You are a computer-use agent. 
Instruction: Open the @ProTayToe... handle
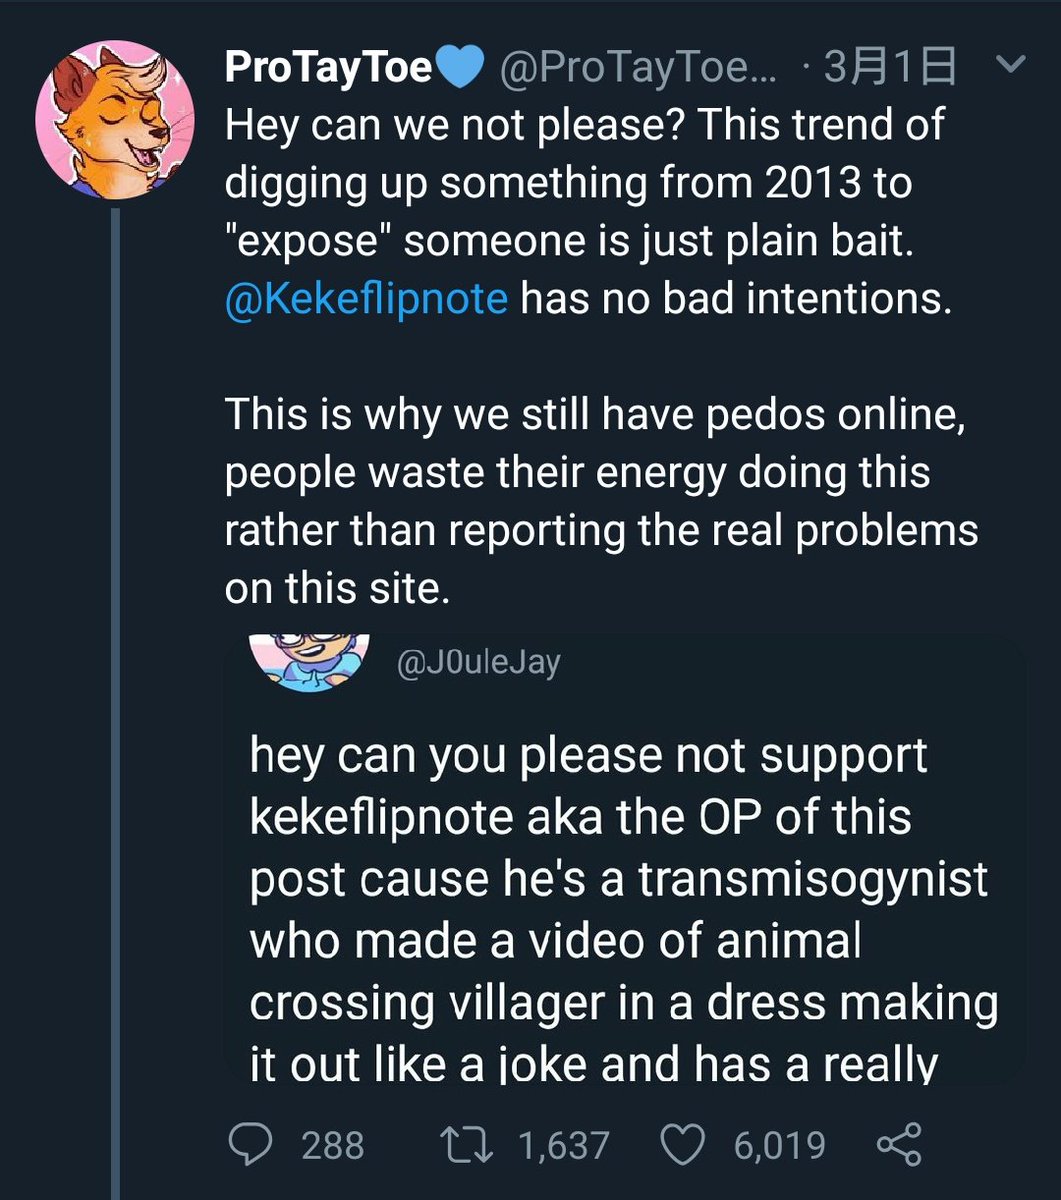point(642,69)
